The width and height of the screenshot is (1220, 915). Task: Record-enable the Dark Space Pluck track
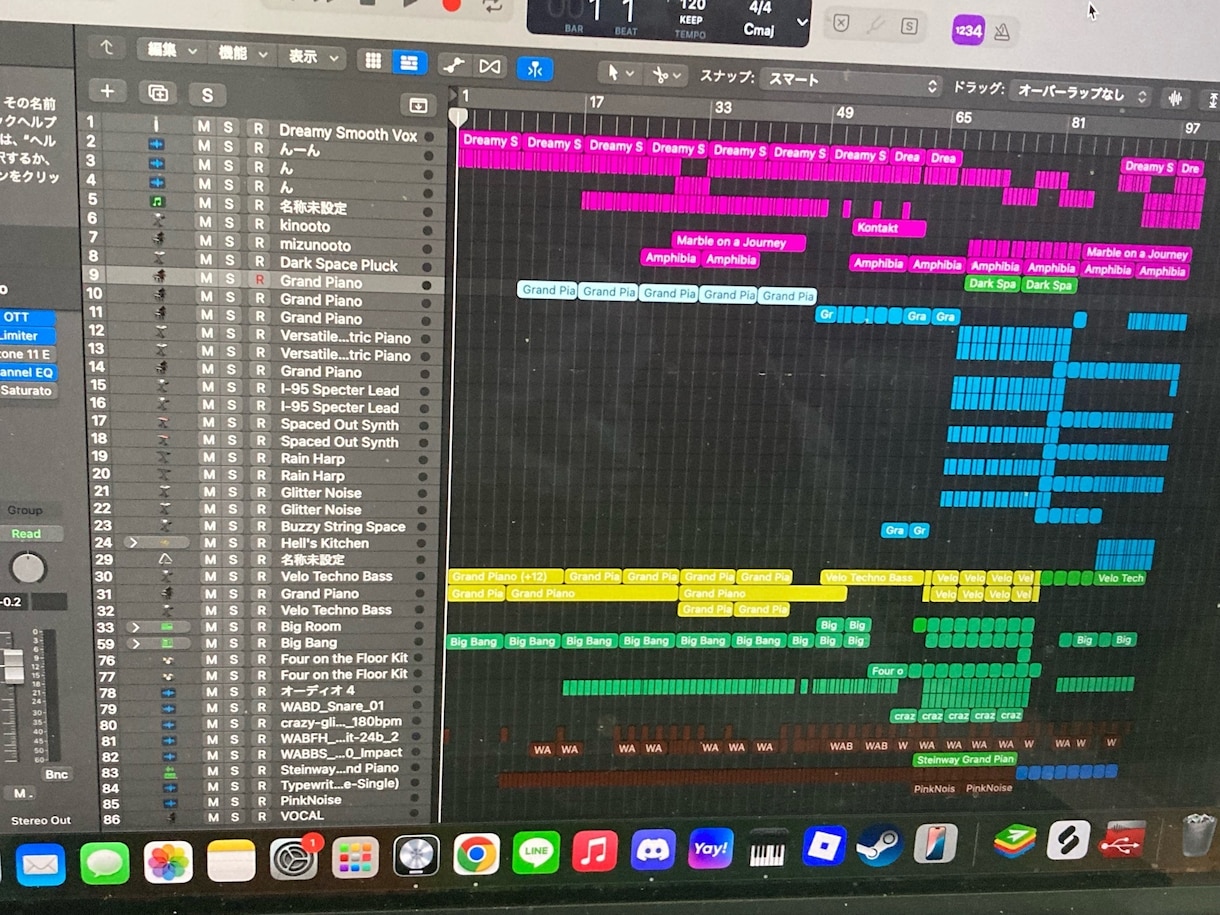pos(259,261)
